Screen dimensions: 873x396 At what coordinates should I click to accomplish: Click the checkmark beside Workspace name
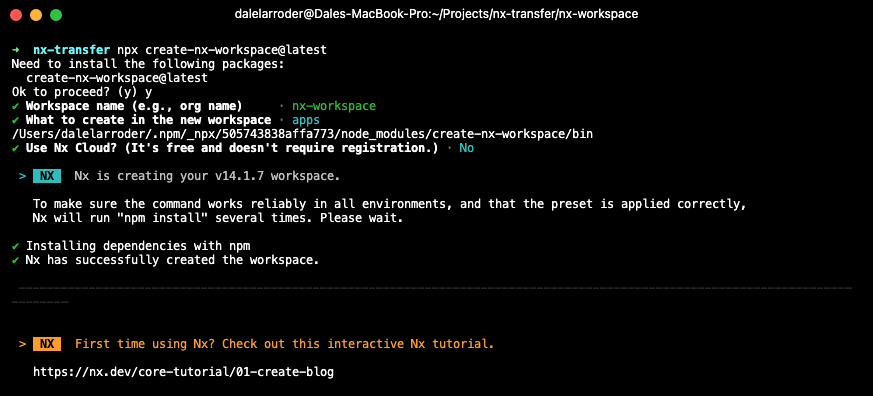coord(15,106)
